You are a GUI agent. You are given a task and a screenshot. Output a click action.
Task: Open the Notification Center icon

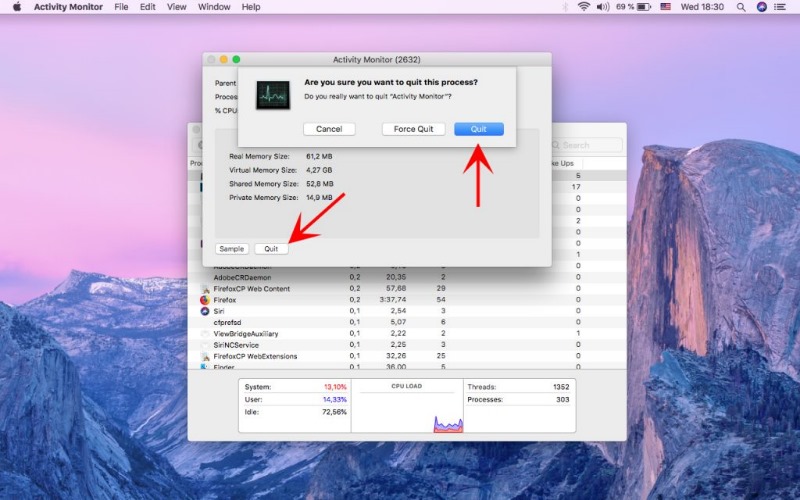(780, 7)
